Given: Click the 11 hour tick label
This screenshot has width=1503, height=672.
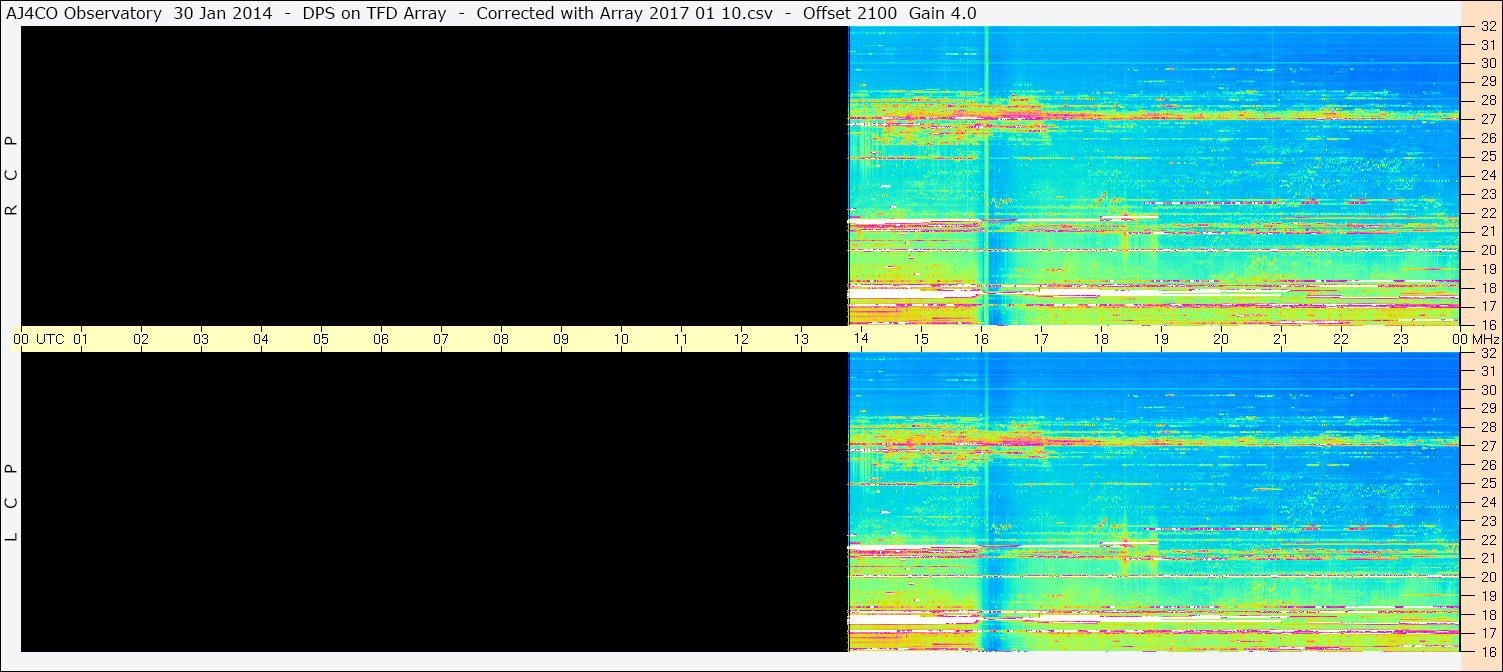Looking at the screenshot, I should [681, 339].
